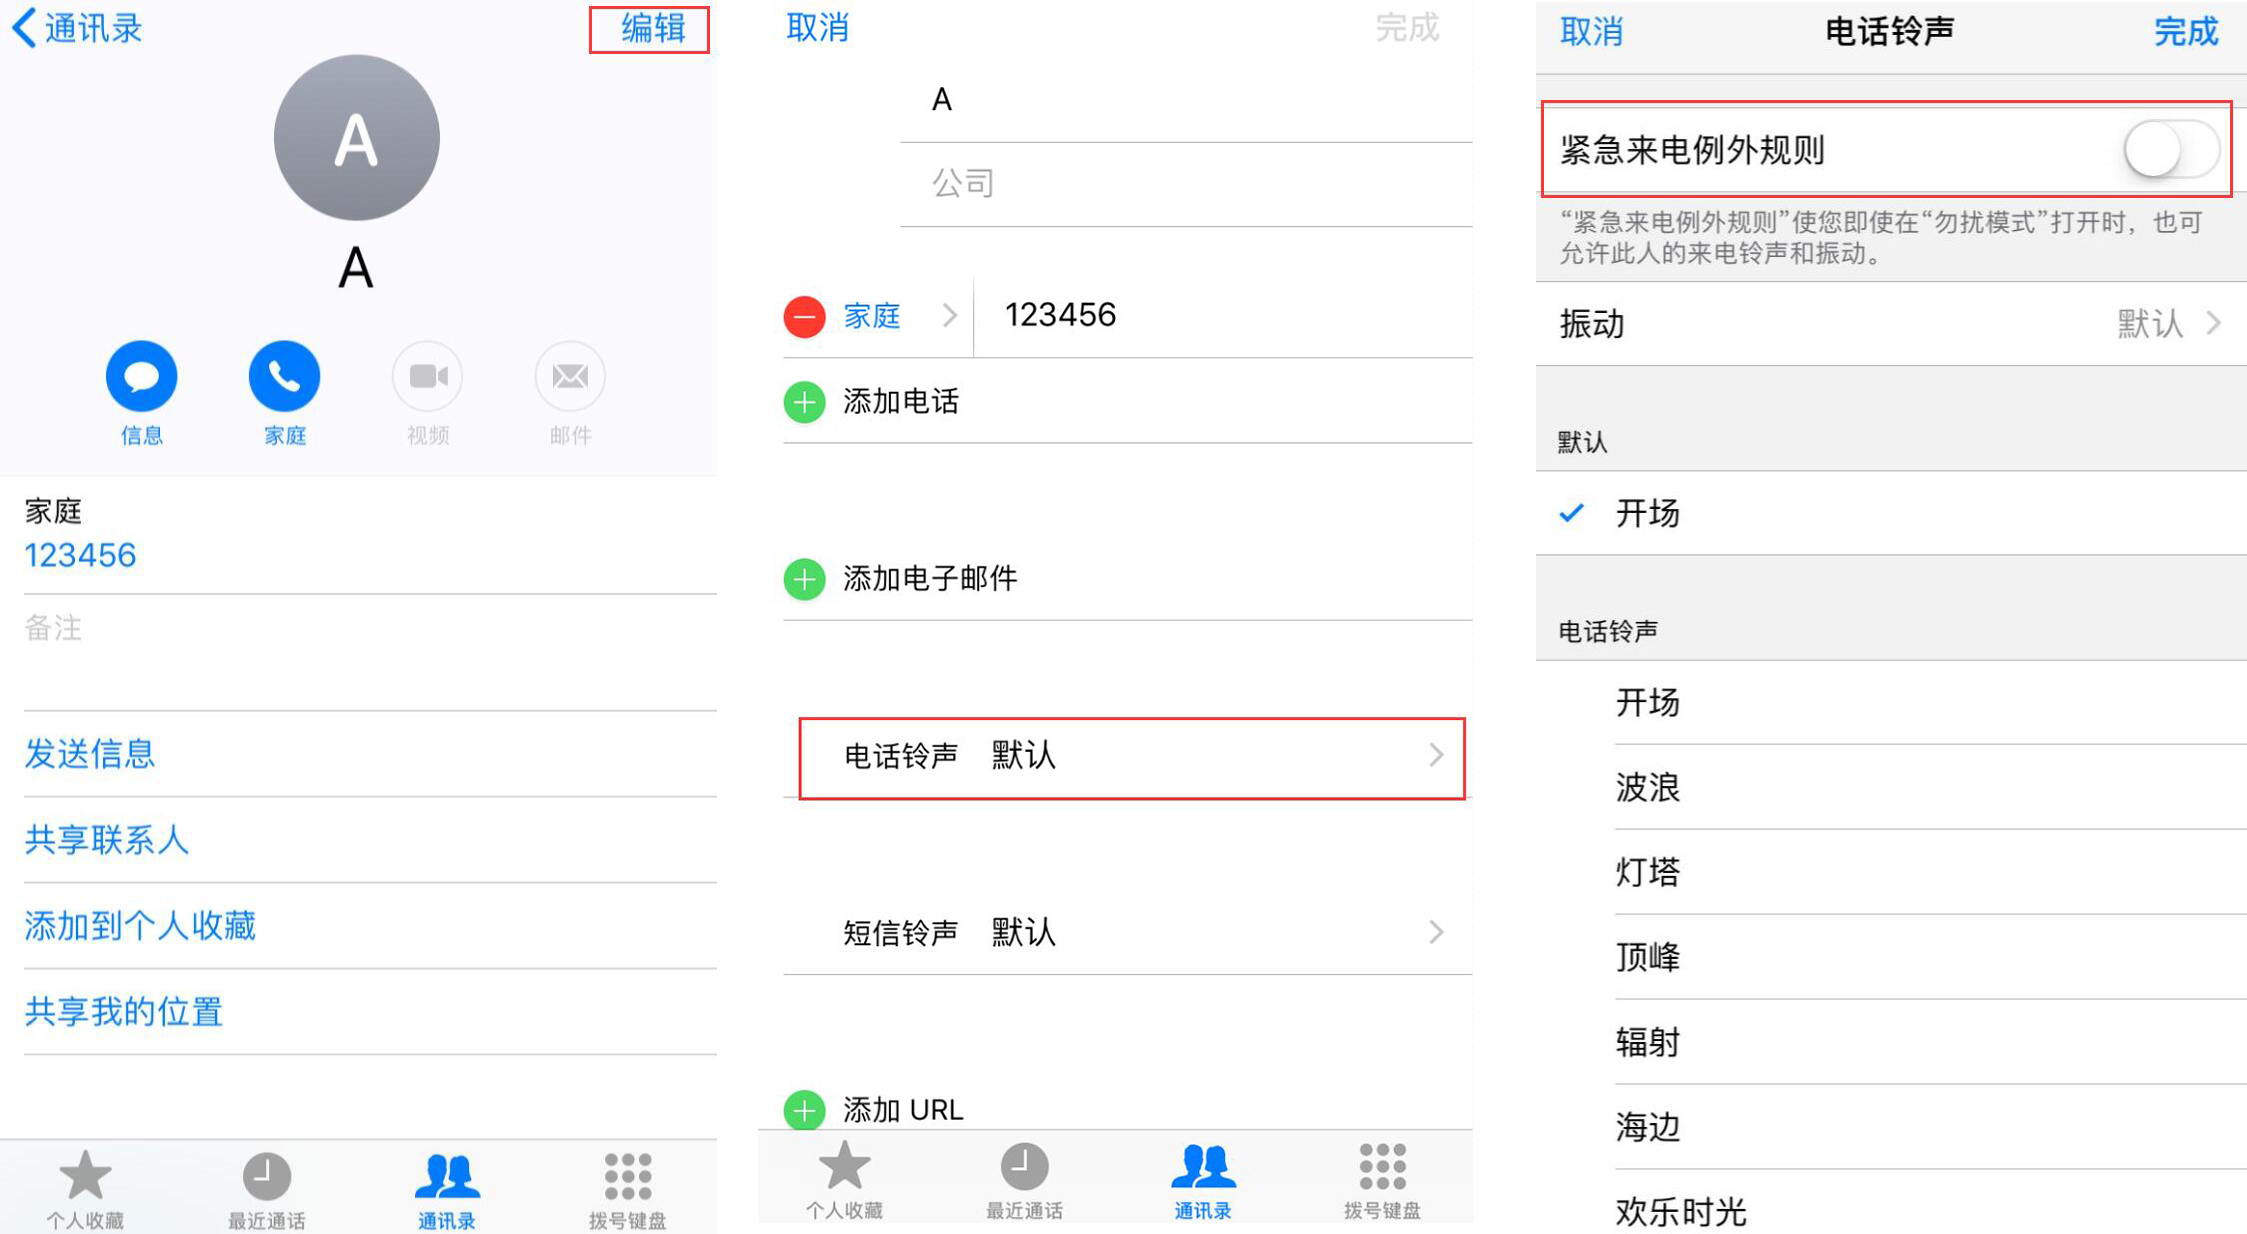Tap the 公司 company field

pos(1186,184)
